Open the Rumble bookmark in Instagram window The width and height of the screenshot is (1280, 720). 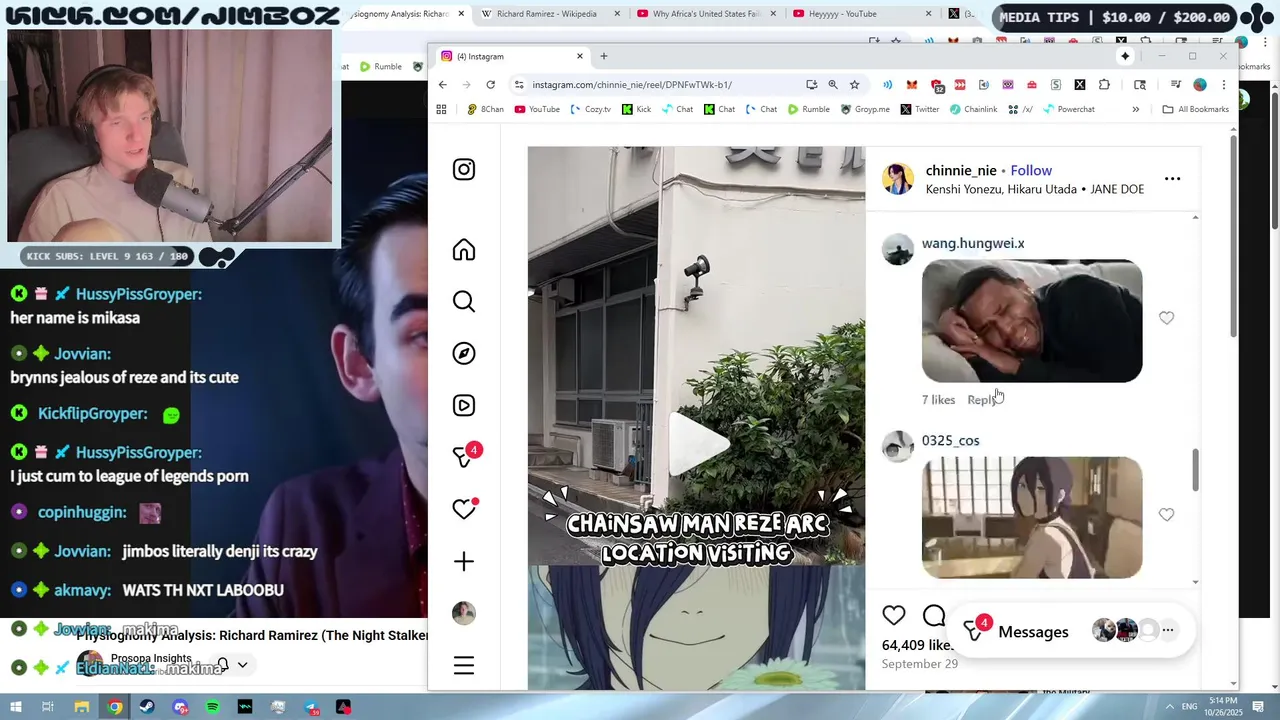(808, 109)
